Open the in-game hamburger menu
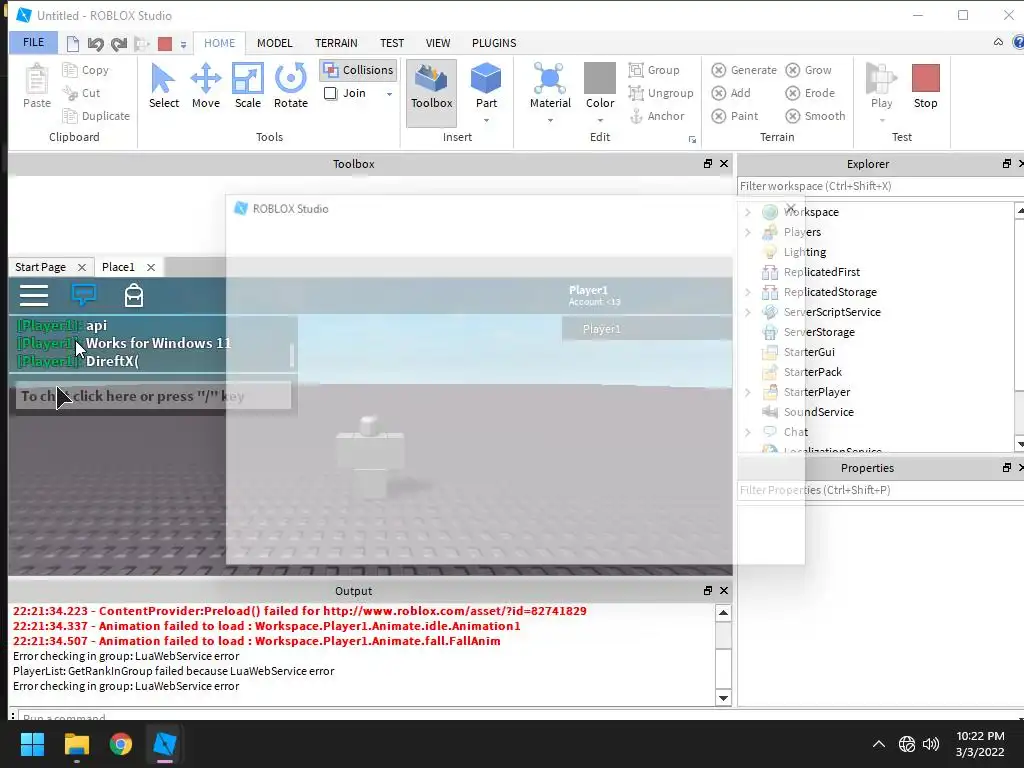This screenshot has height=768, width=1024. pyautogui.click(x=33, y=296)
